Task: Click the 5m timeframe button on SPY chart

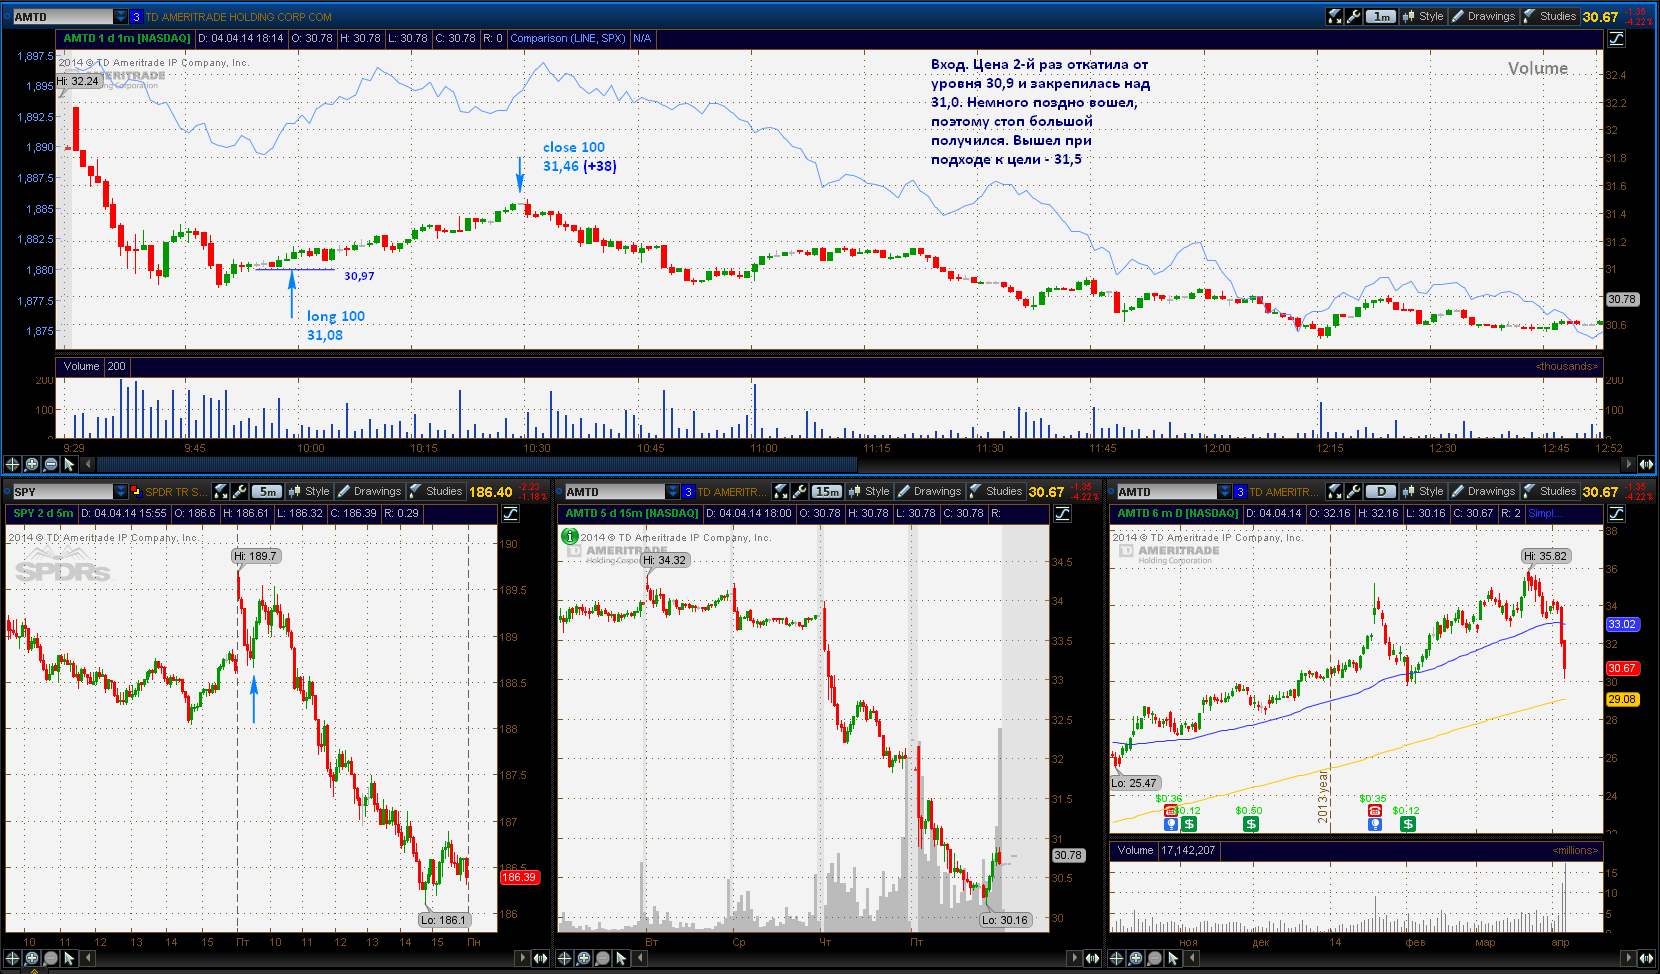Action: coord(266,491)
